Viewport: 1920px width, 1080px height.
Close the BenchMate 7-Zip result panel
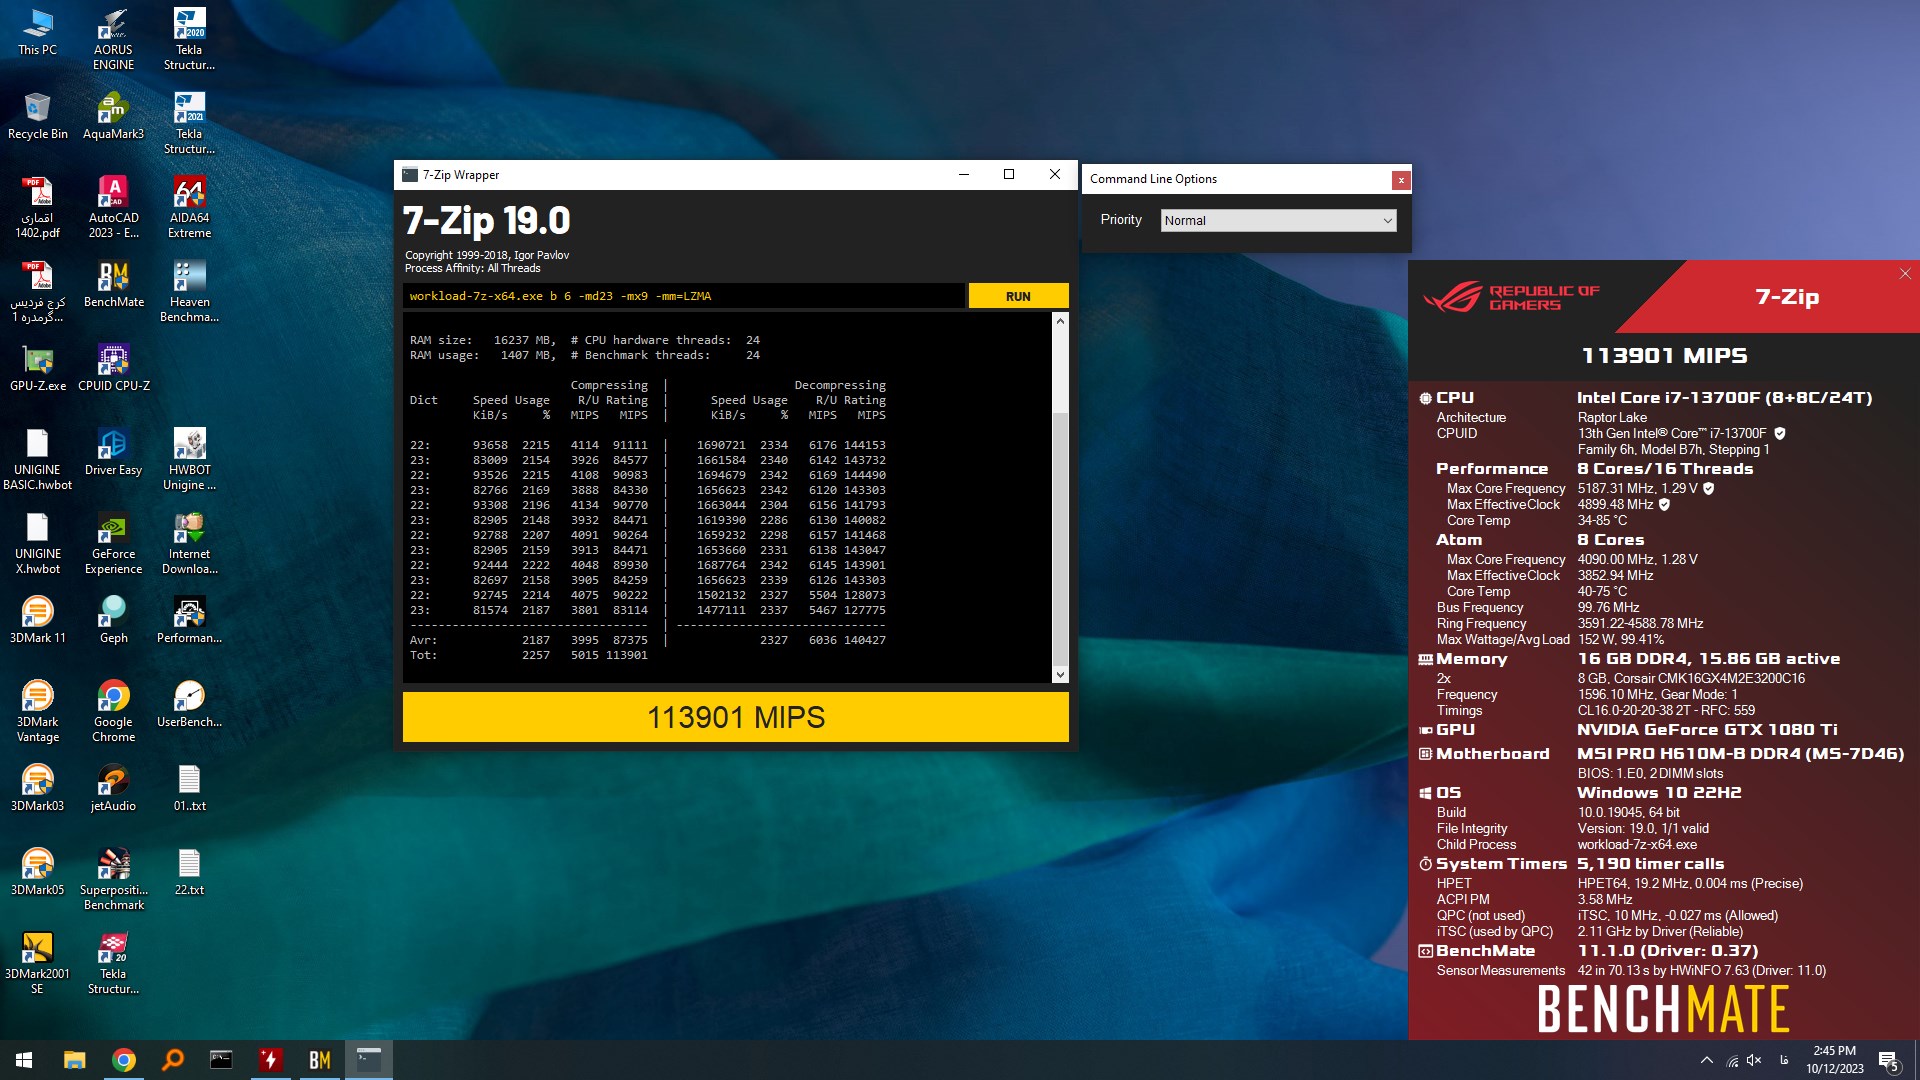point(1904,274)
